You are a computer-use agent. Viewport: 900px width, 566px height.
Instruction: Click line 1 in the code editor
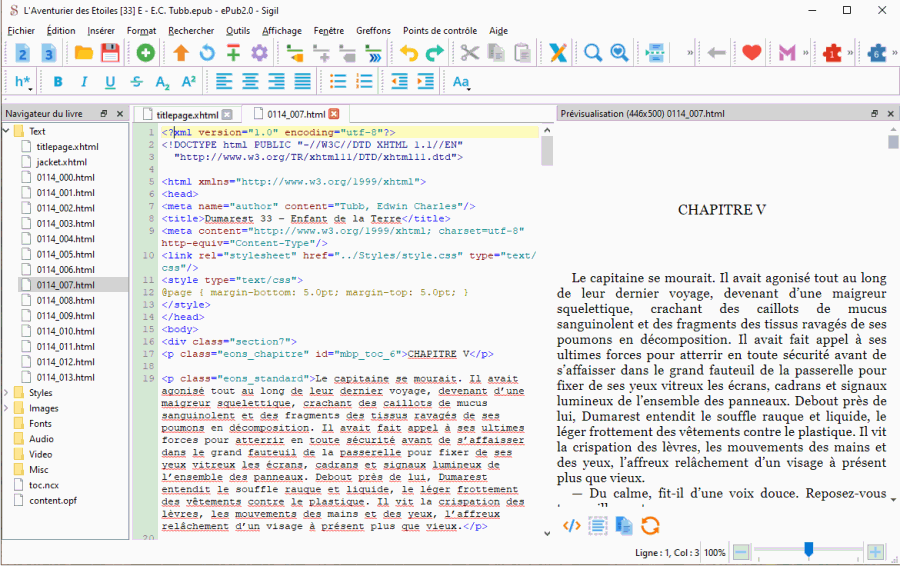[x=349, y=132]
